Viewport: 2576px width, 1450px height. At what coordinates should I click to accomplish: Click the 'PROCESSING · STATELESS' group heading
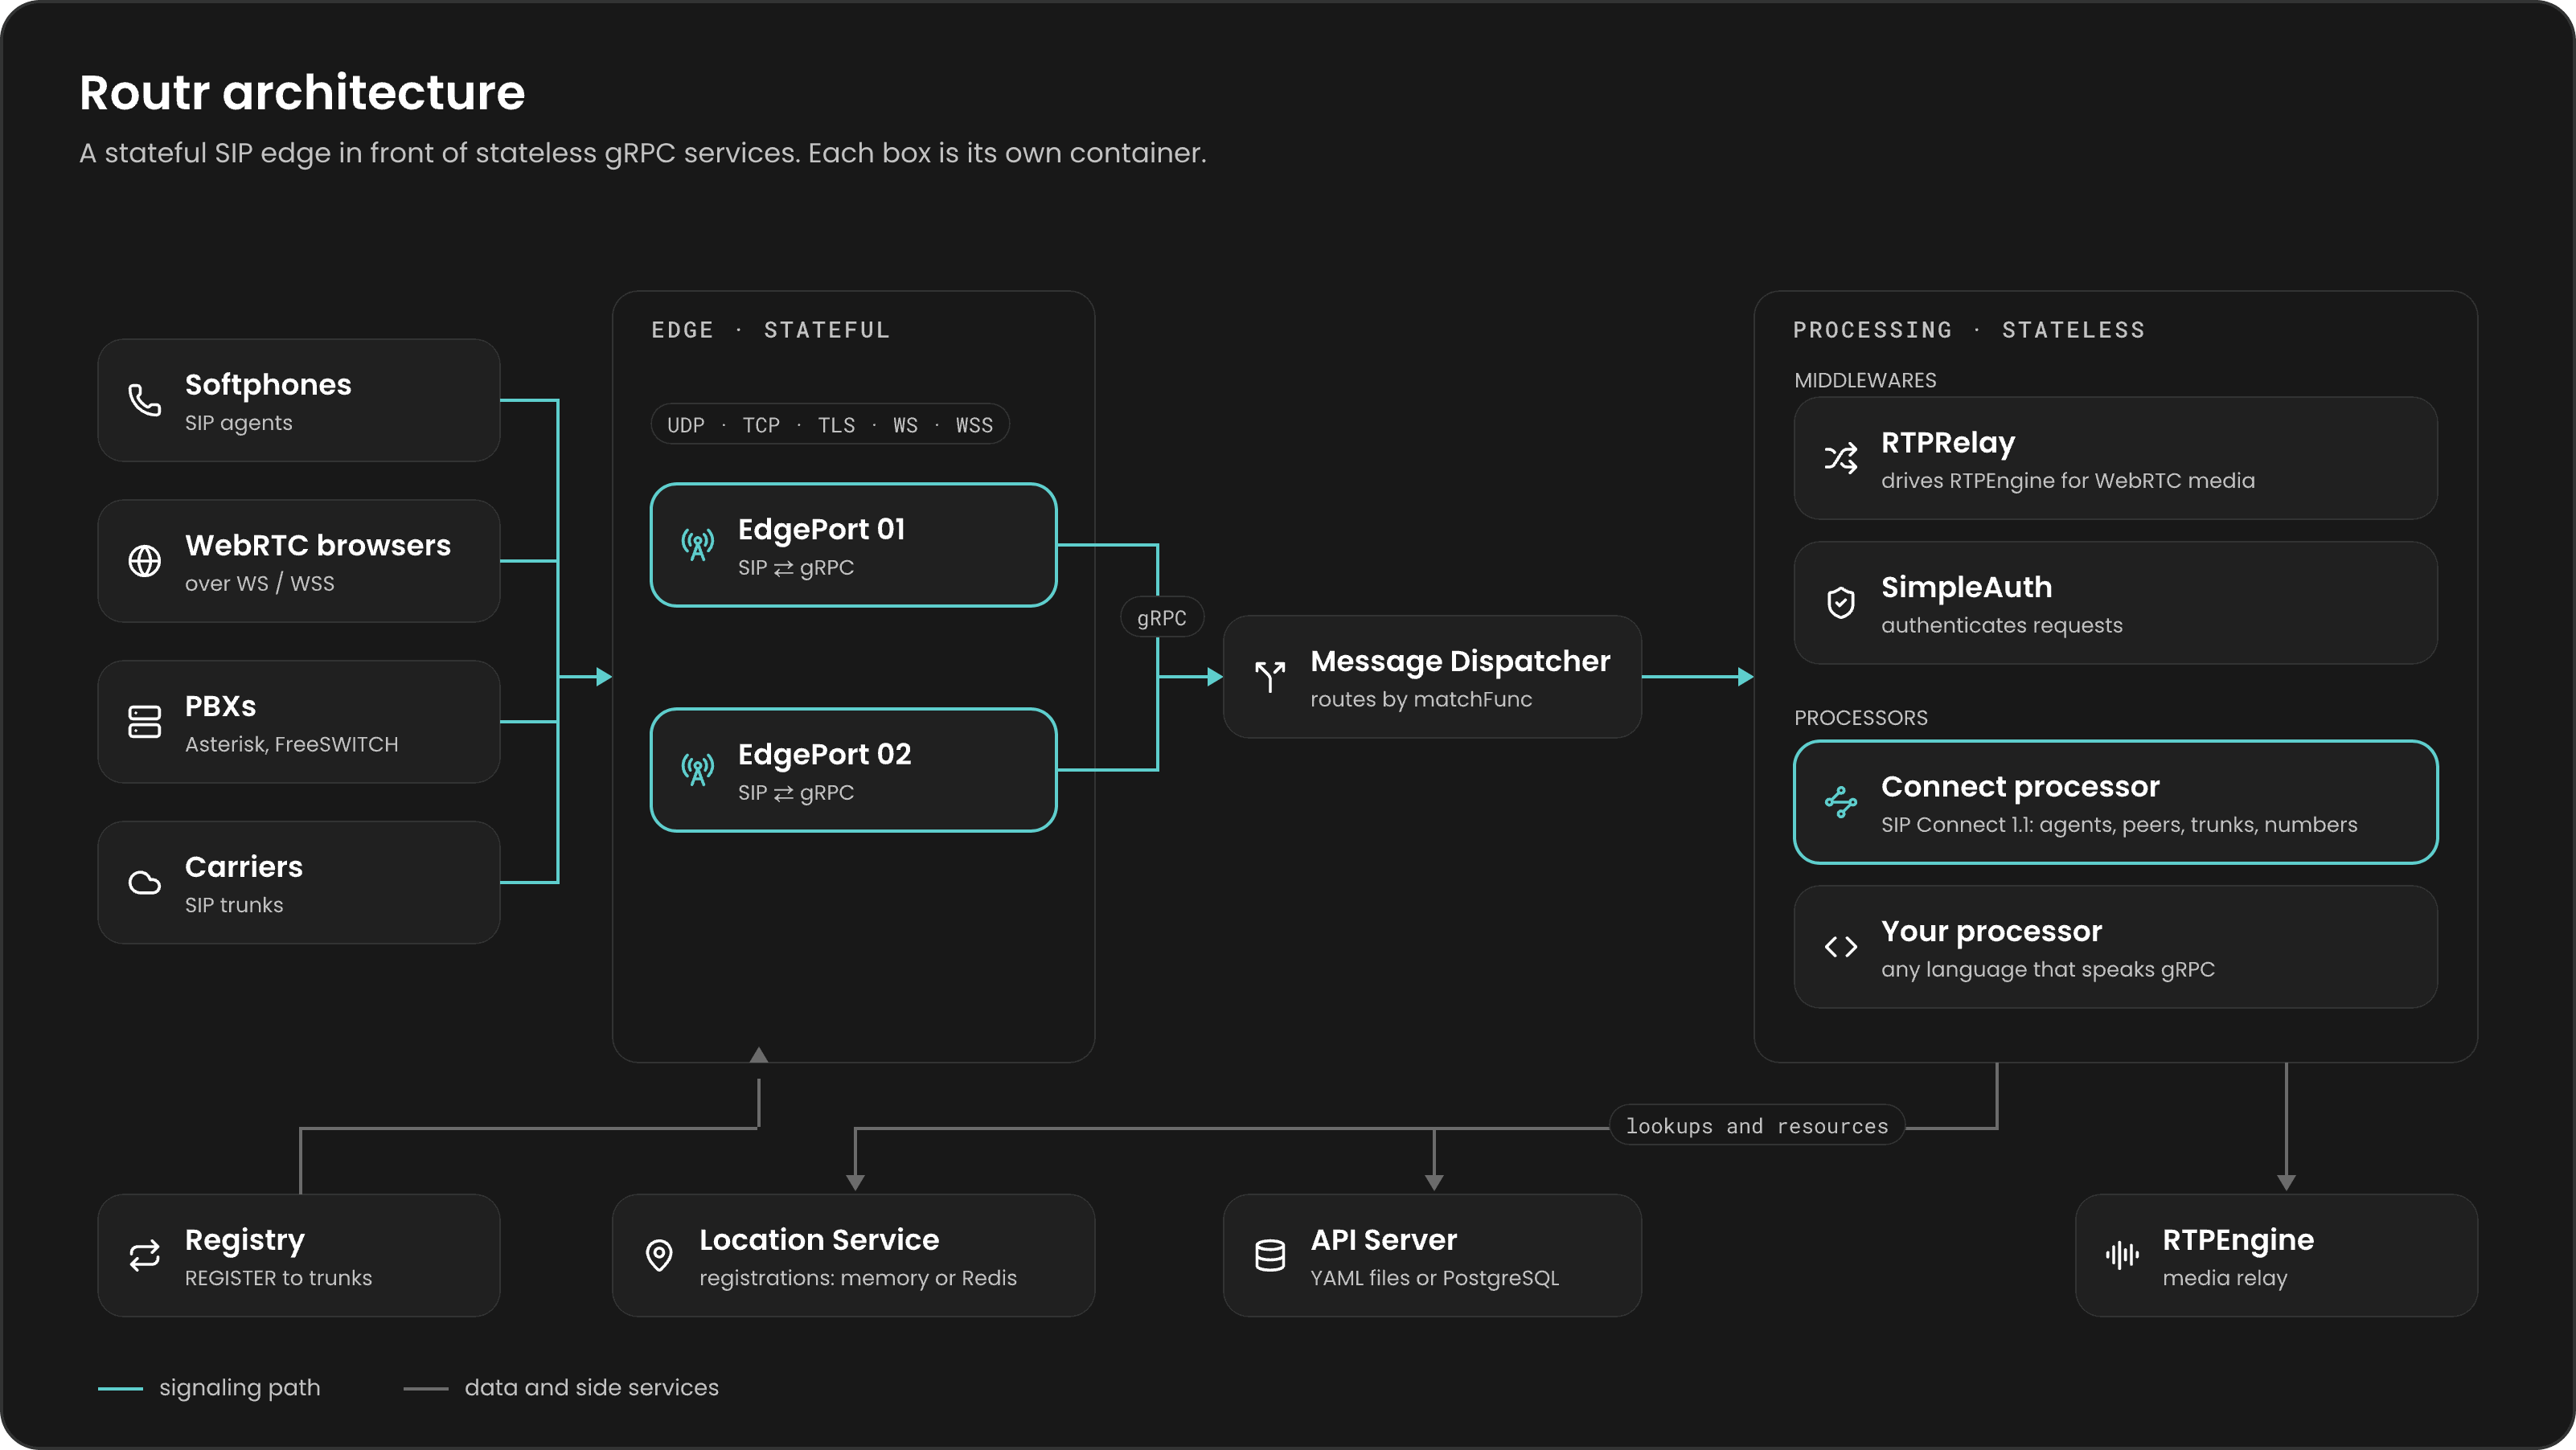tap(1969, 330)
